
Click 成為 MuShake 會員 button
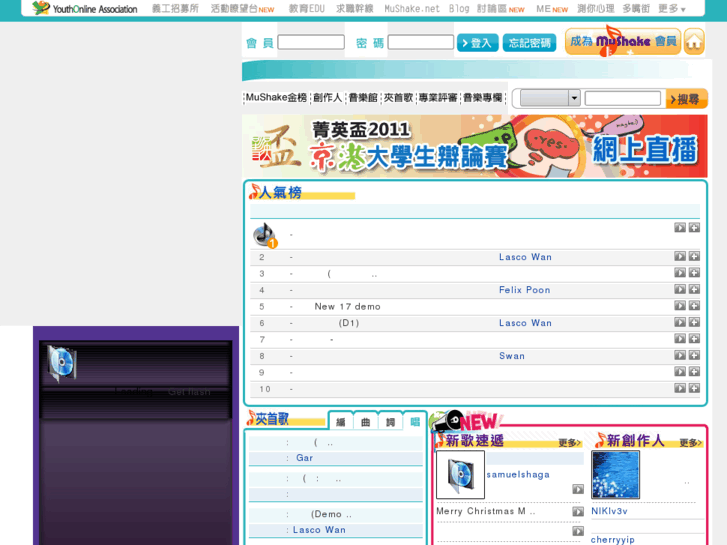623,42
